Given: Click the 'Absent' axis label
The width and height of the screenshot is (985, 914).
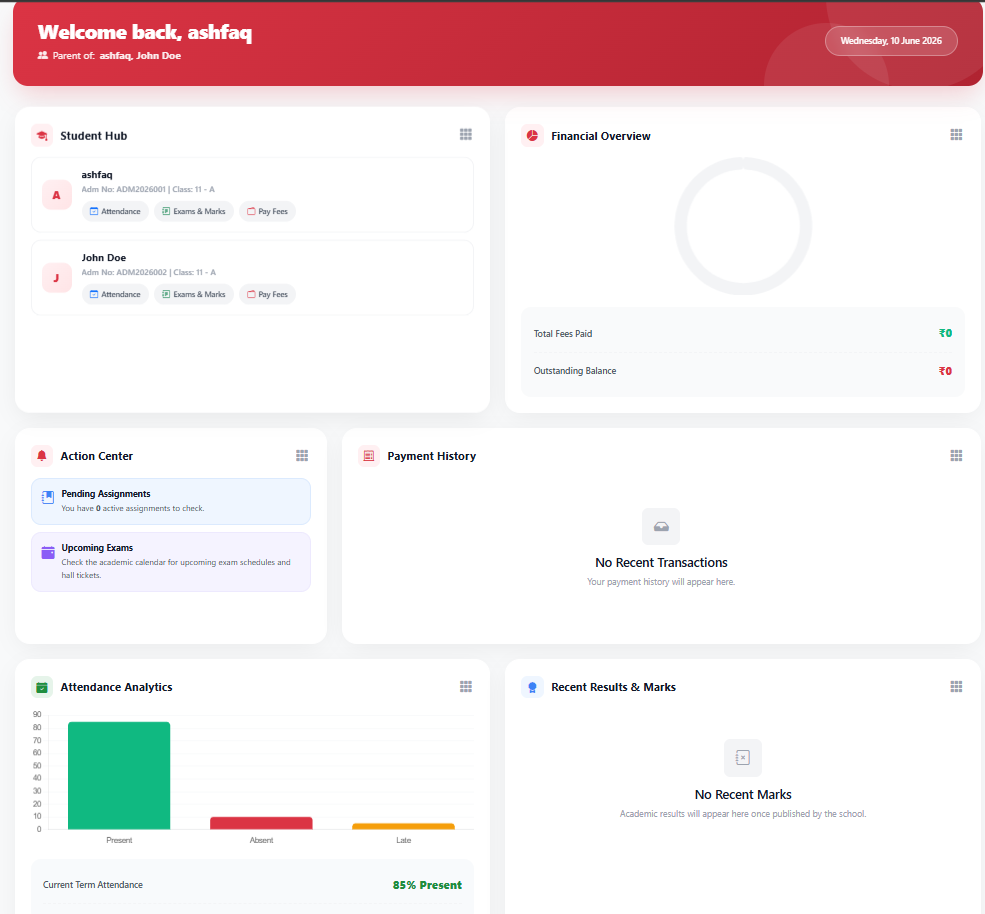Looking at the screenshot, I should tap(261, 840).
